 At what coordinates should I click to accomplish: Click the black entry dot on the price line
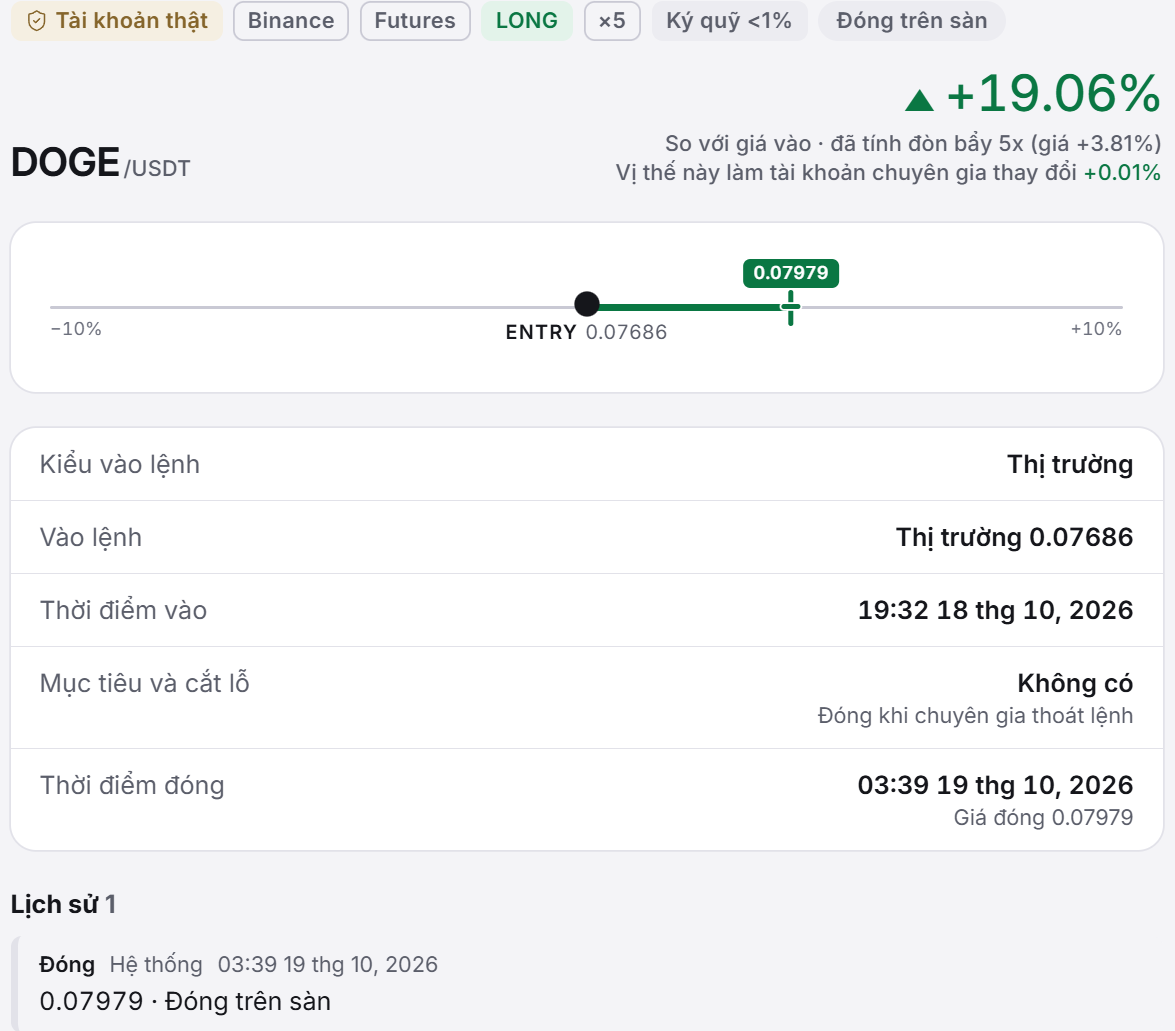(587, 304)
